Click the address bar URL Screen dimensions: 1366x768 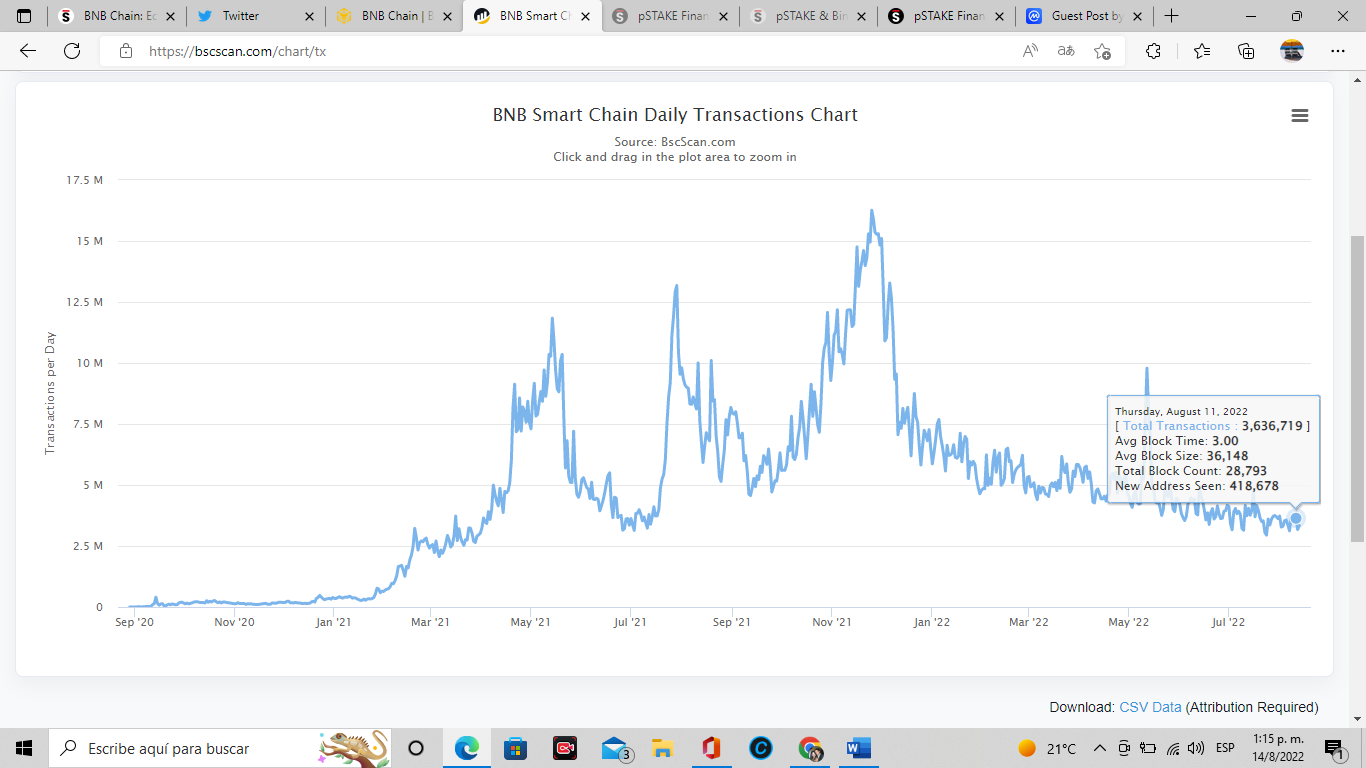[237, 51]
